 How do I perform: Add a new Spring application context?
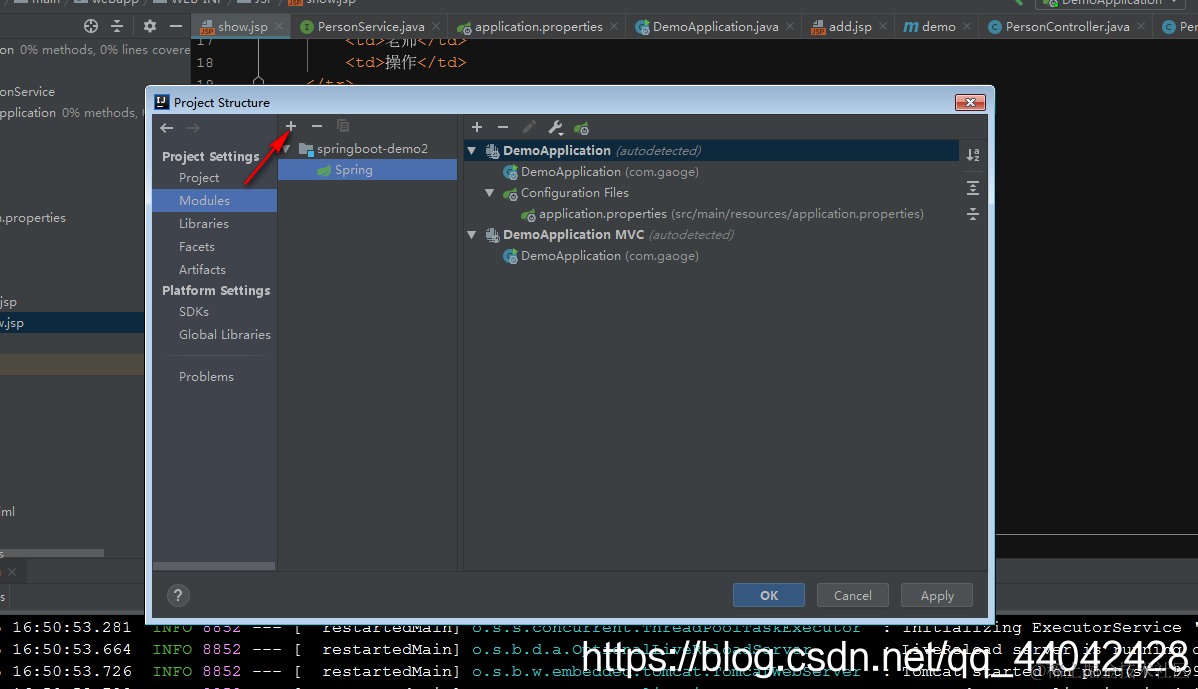click(477, 128)
